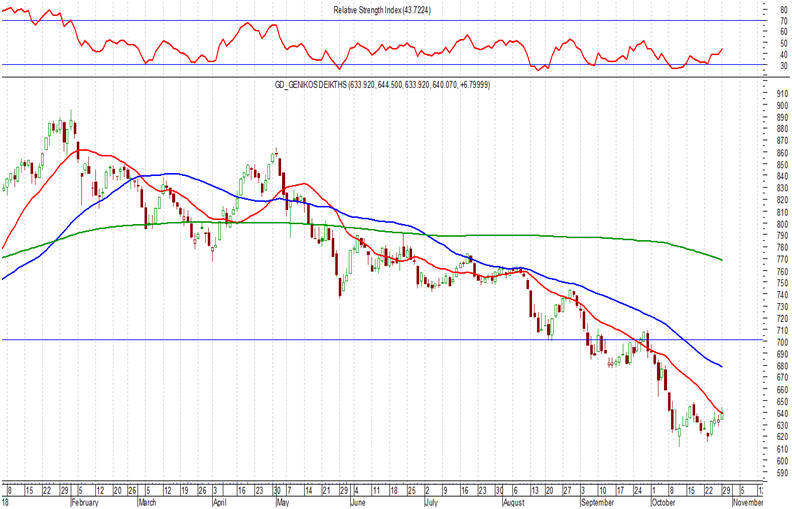
Task: Click the 600 price level on the axis
Action: tap(783, 461)
